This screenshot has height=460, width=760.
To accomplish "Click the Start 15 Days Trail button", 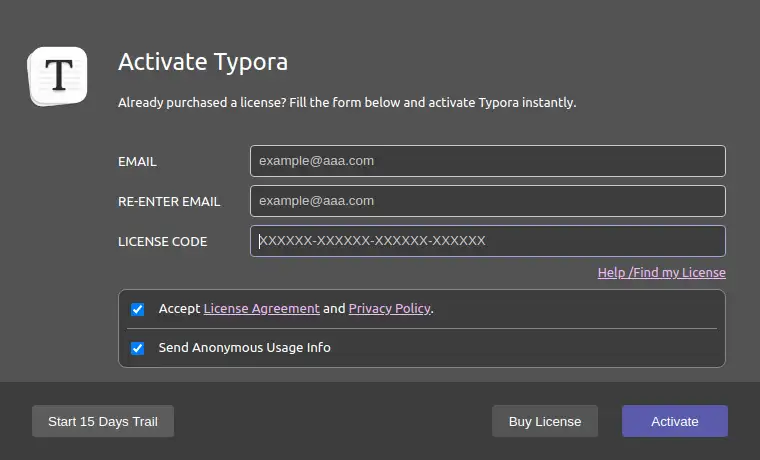I will click(x=103, y=421).
